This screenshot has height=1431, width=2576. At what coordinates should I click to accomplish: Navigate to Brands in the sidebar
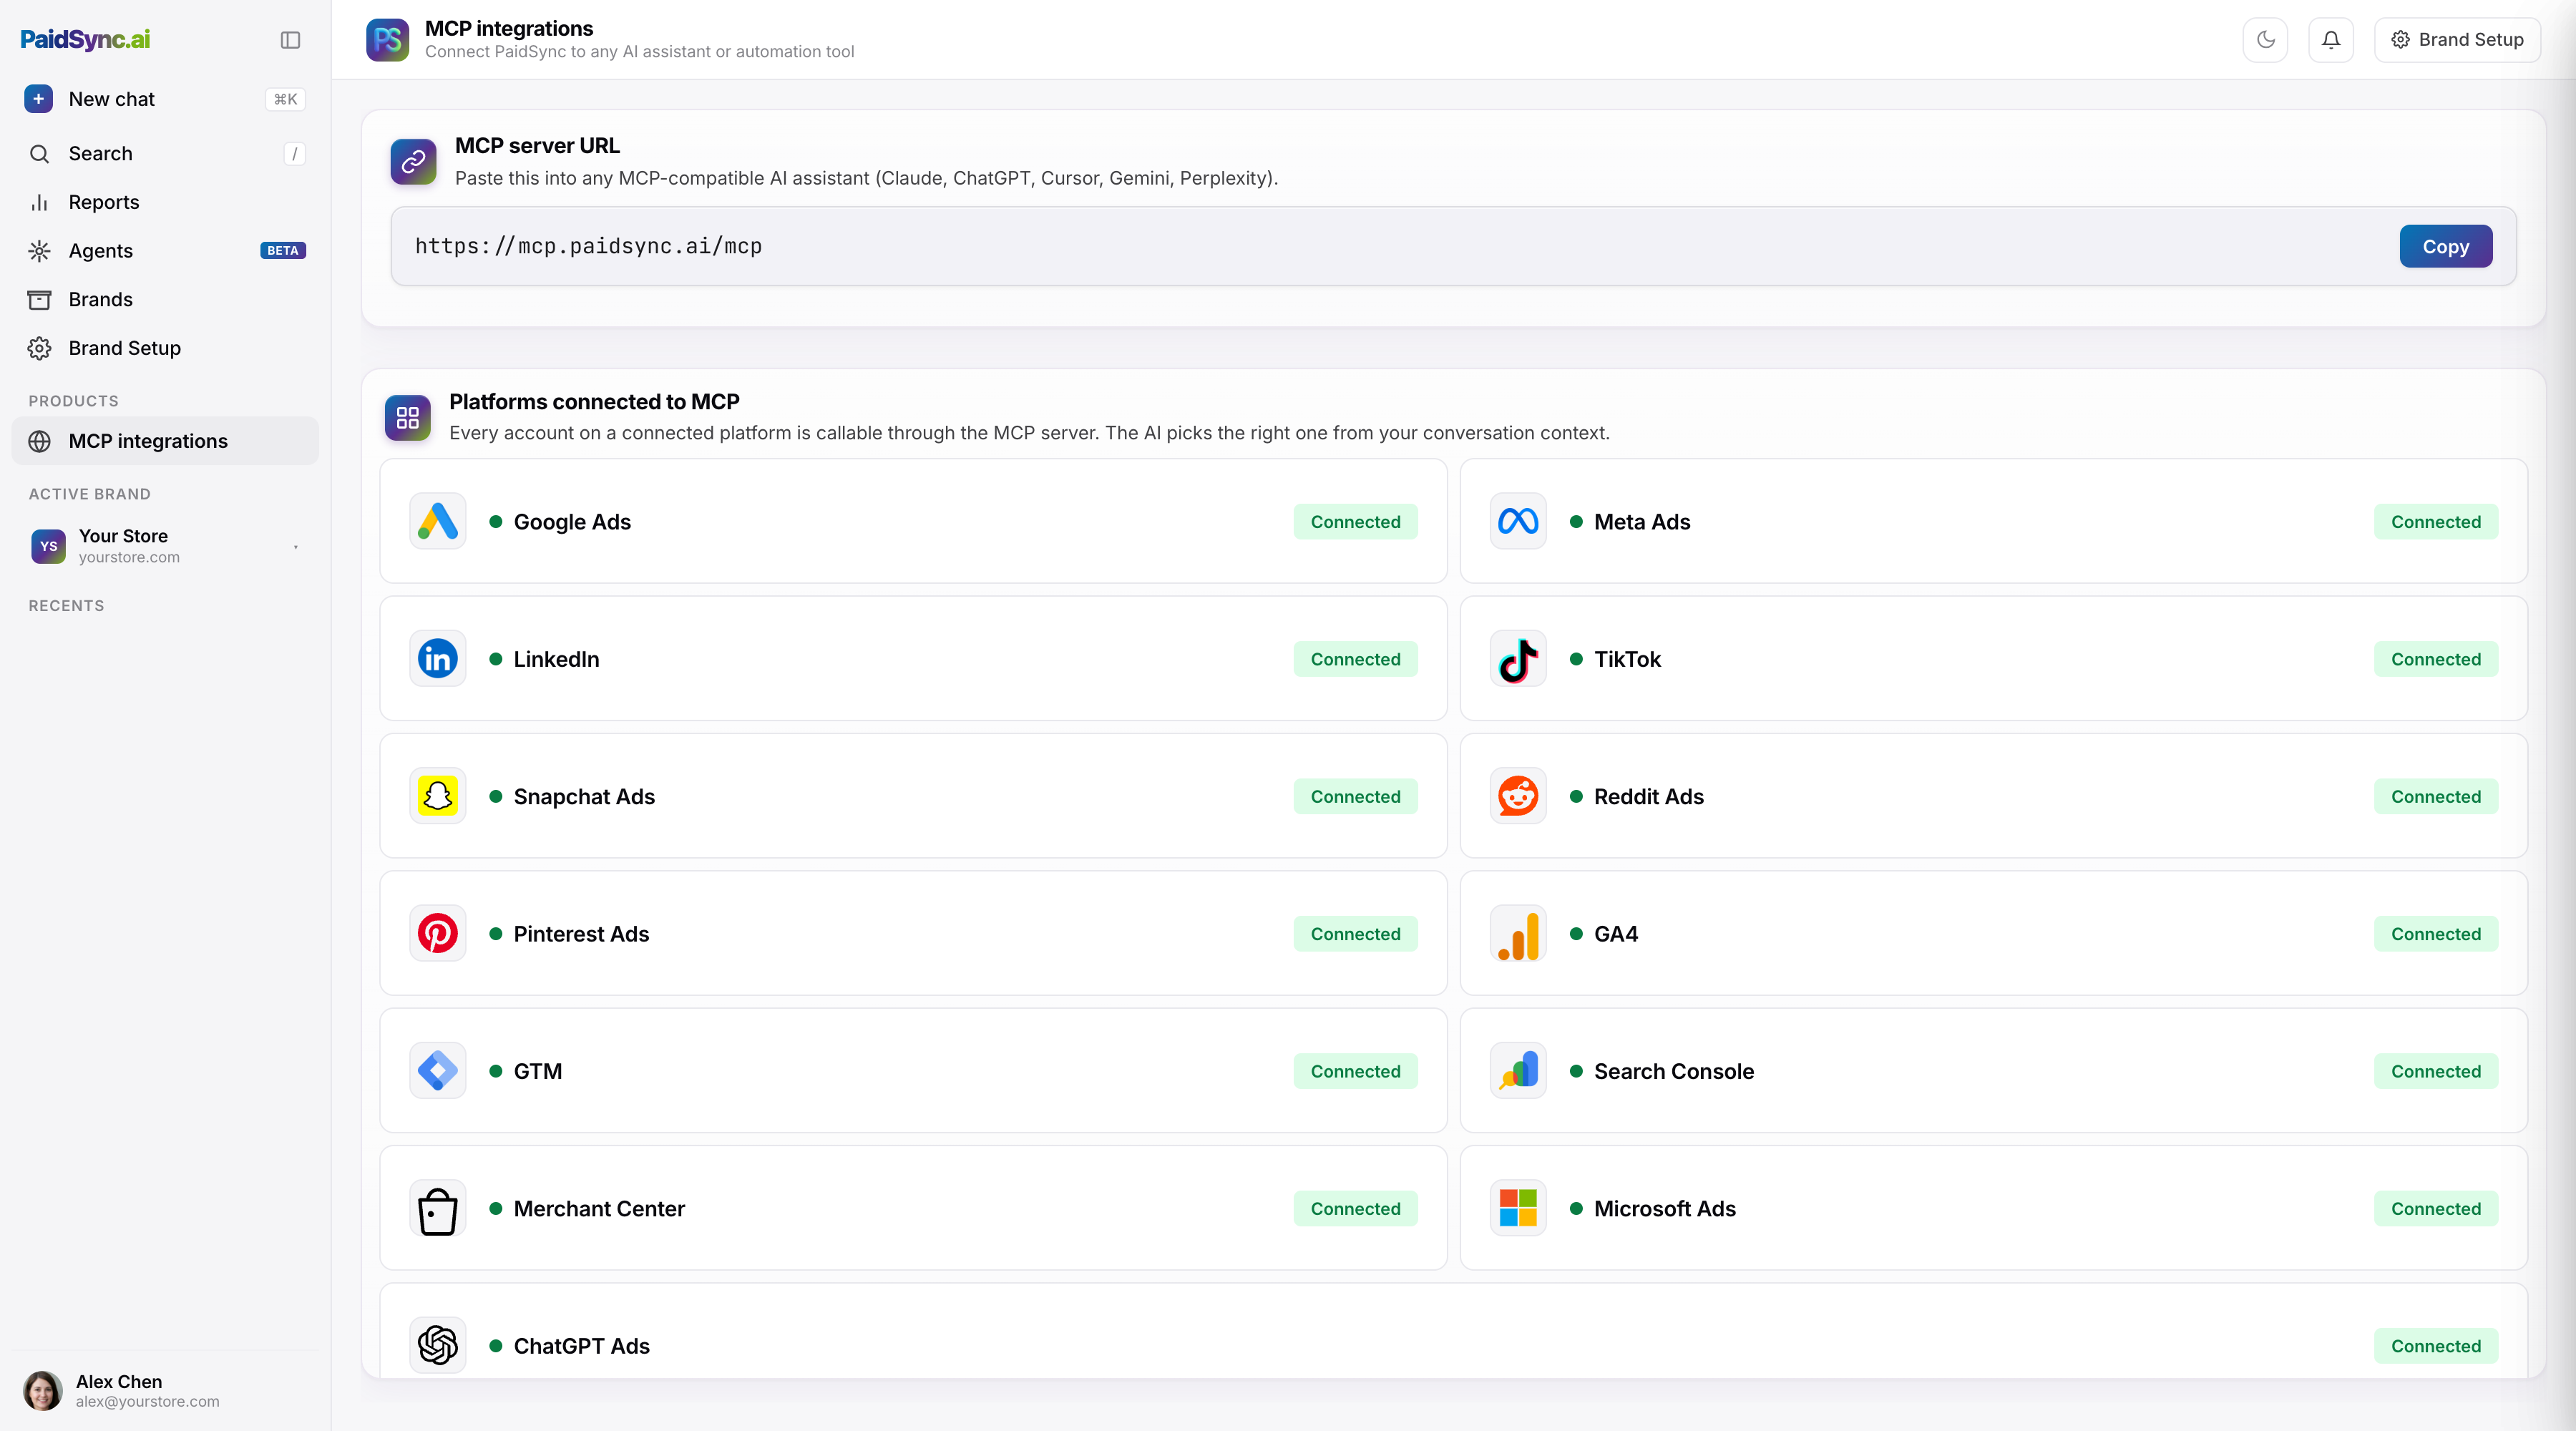coord(165,300)
